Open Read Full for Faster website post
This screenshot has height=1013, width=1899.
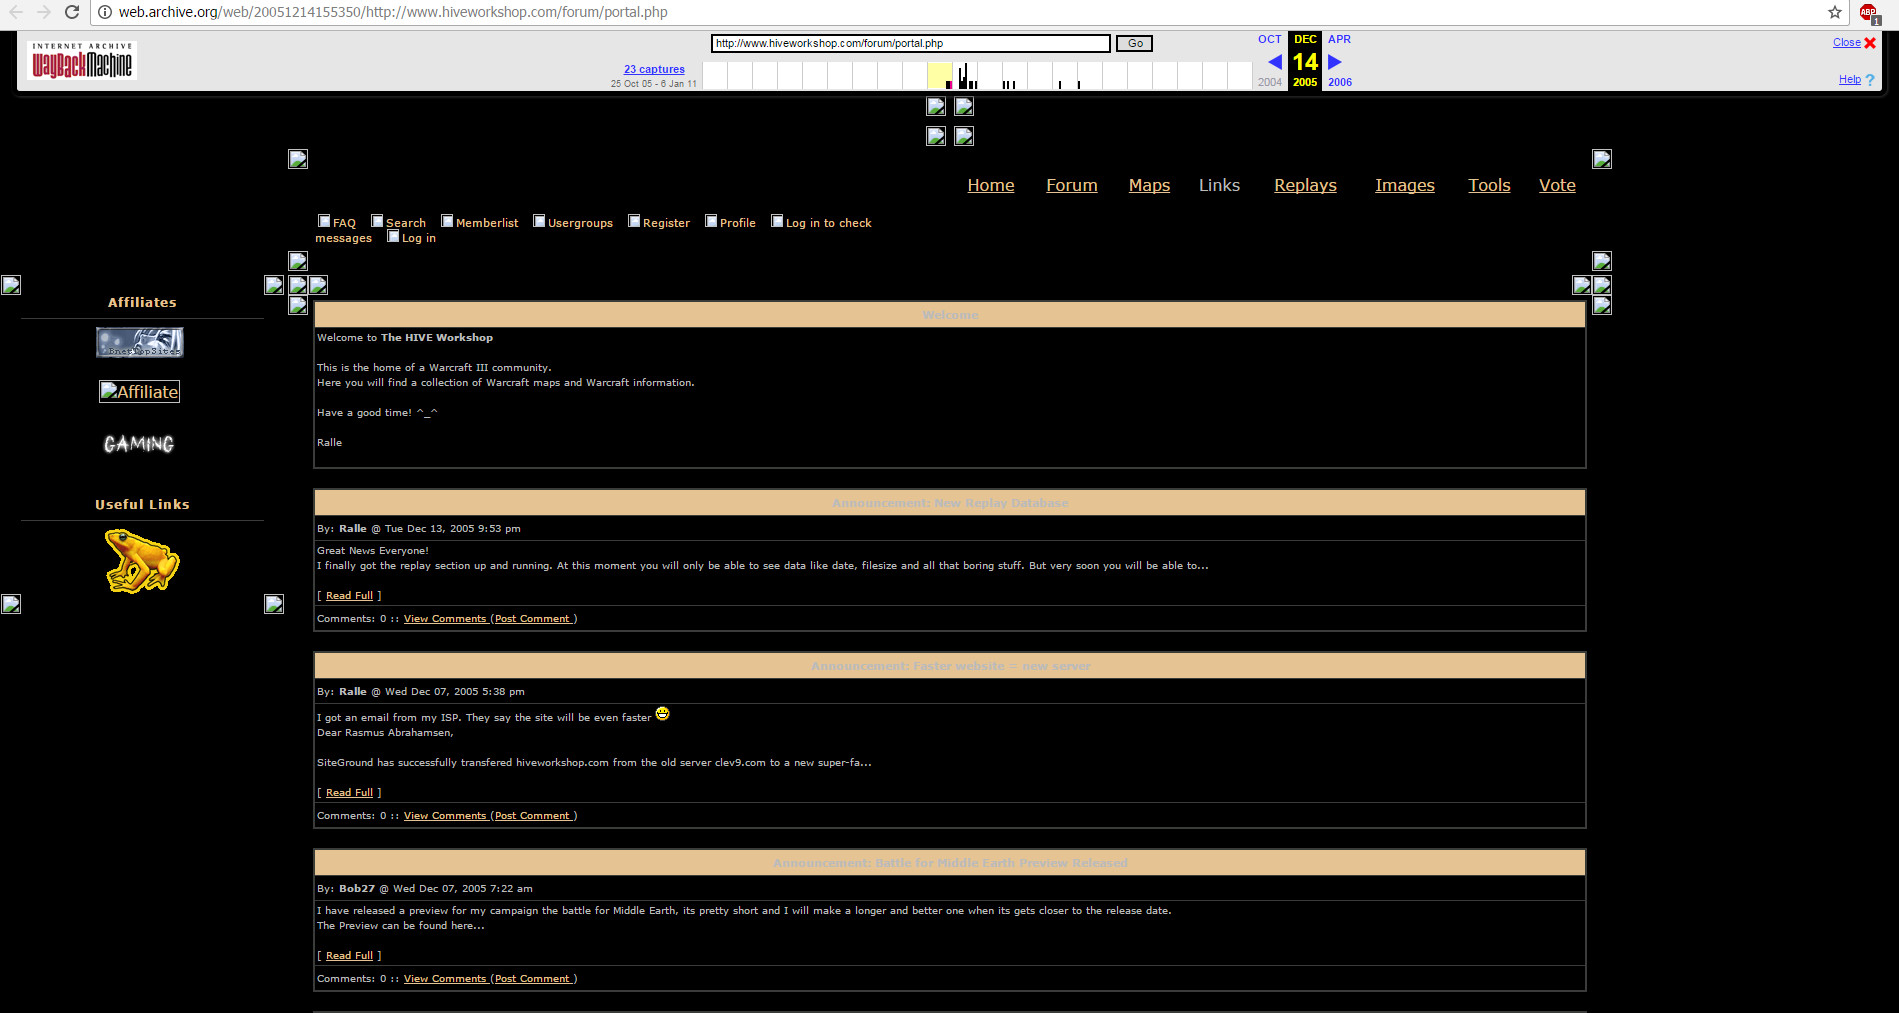click(x=349, y=792)
